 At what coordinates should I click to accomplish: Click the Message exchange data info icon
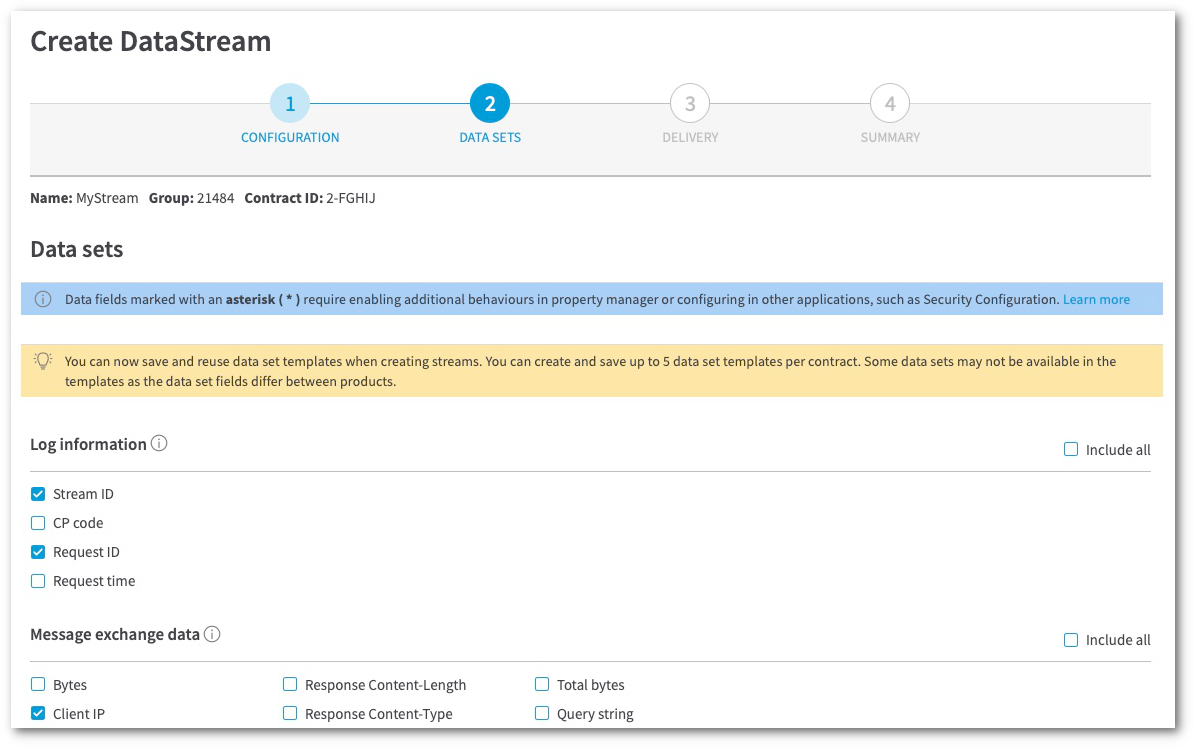pos(212,634)
